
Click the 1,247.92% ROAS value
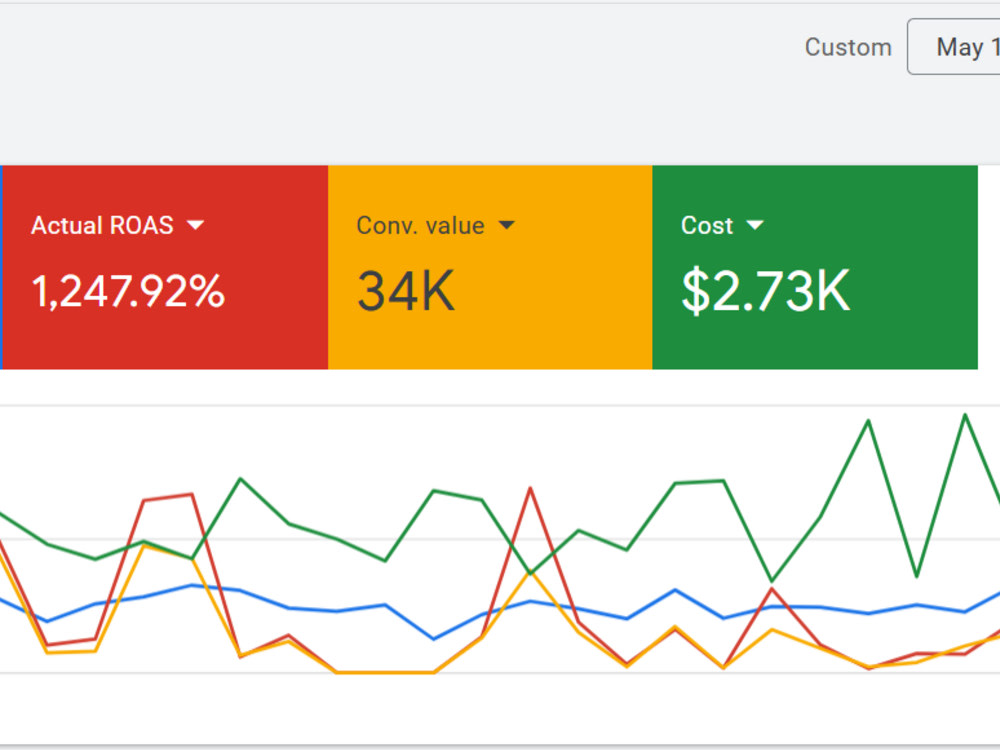[128, 291]
